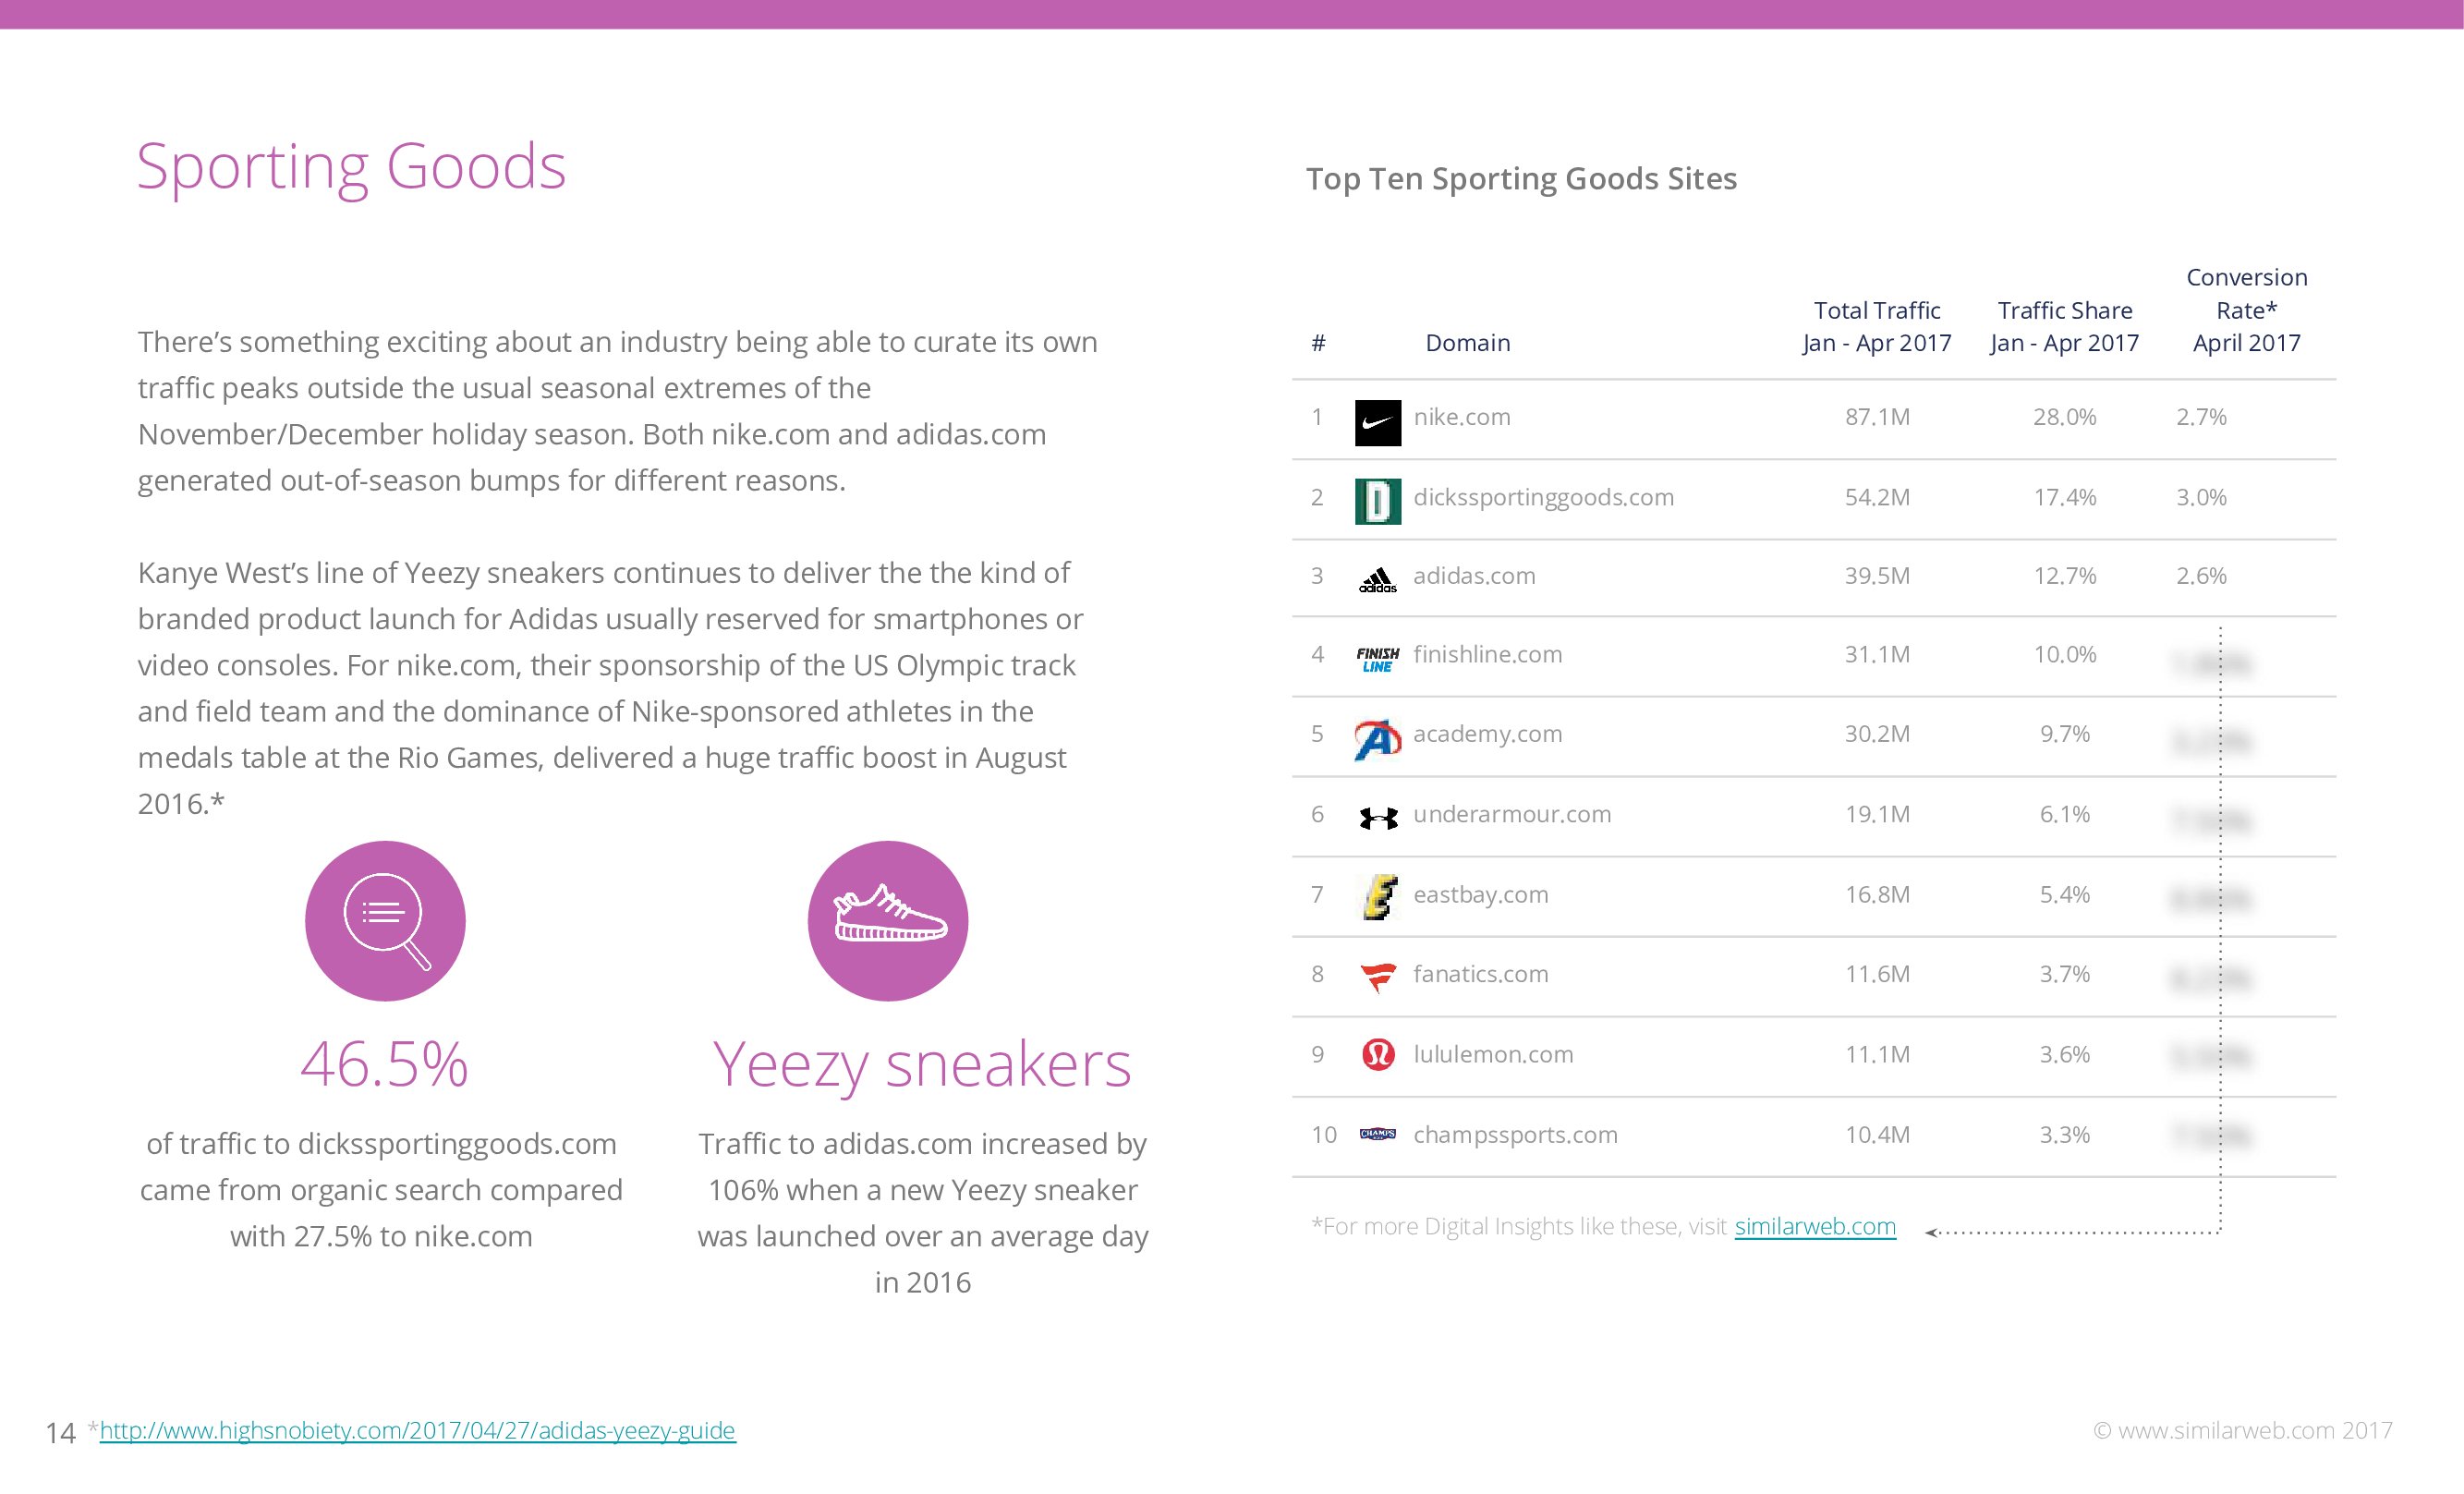2464x1494 pixels.
Task: Click the Traffic Share column header
Action: pyautogui.click(x=2064, y=326)
